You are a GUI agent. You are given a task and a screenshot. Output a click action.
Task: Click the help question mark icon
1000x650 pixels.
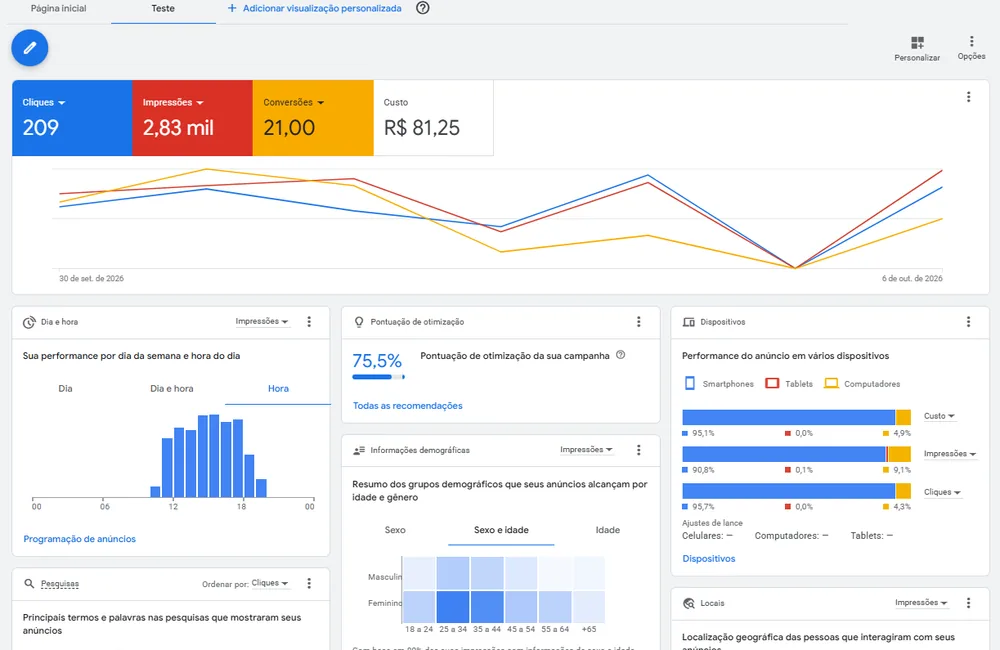tap(422, 8)
